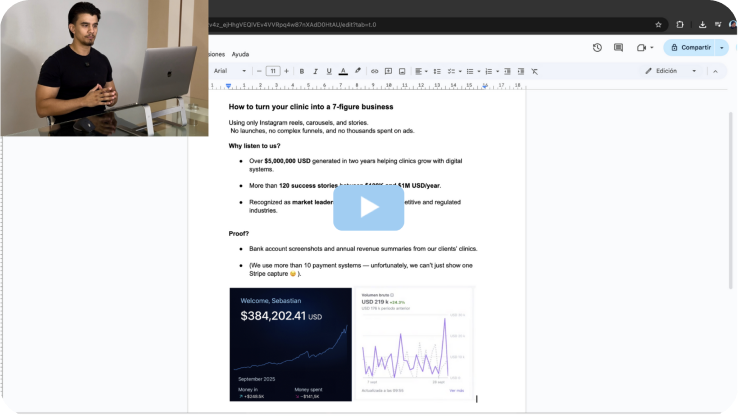Screen dimensions: 738x416
Task: Toggle underline formatting in the toolbar
Action: (x=329, y=71)
